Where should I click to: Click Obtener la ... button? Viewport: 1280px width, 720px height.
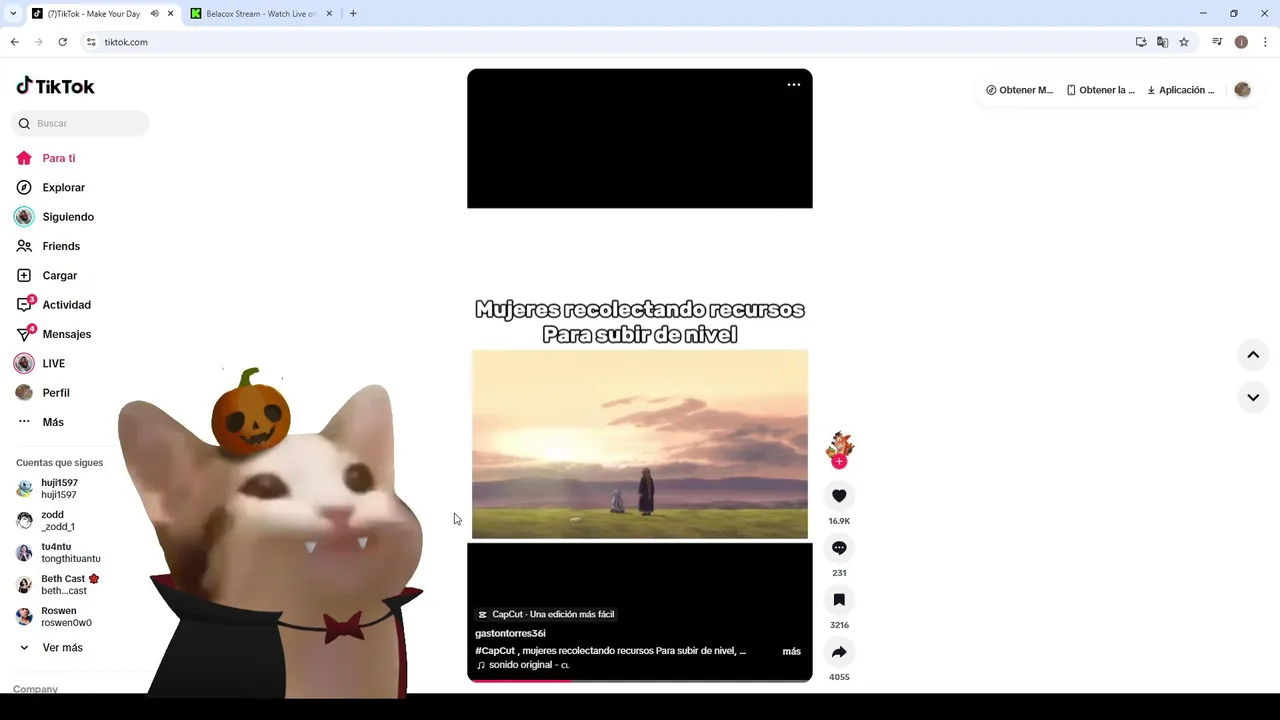[1100, 90]
